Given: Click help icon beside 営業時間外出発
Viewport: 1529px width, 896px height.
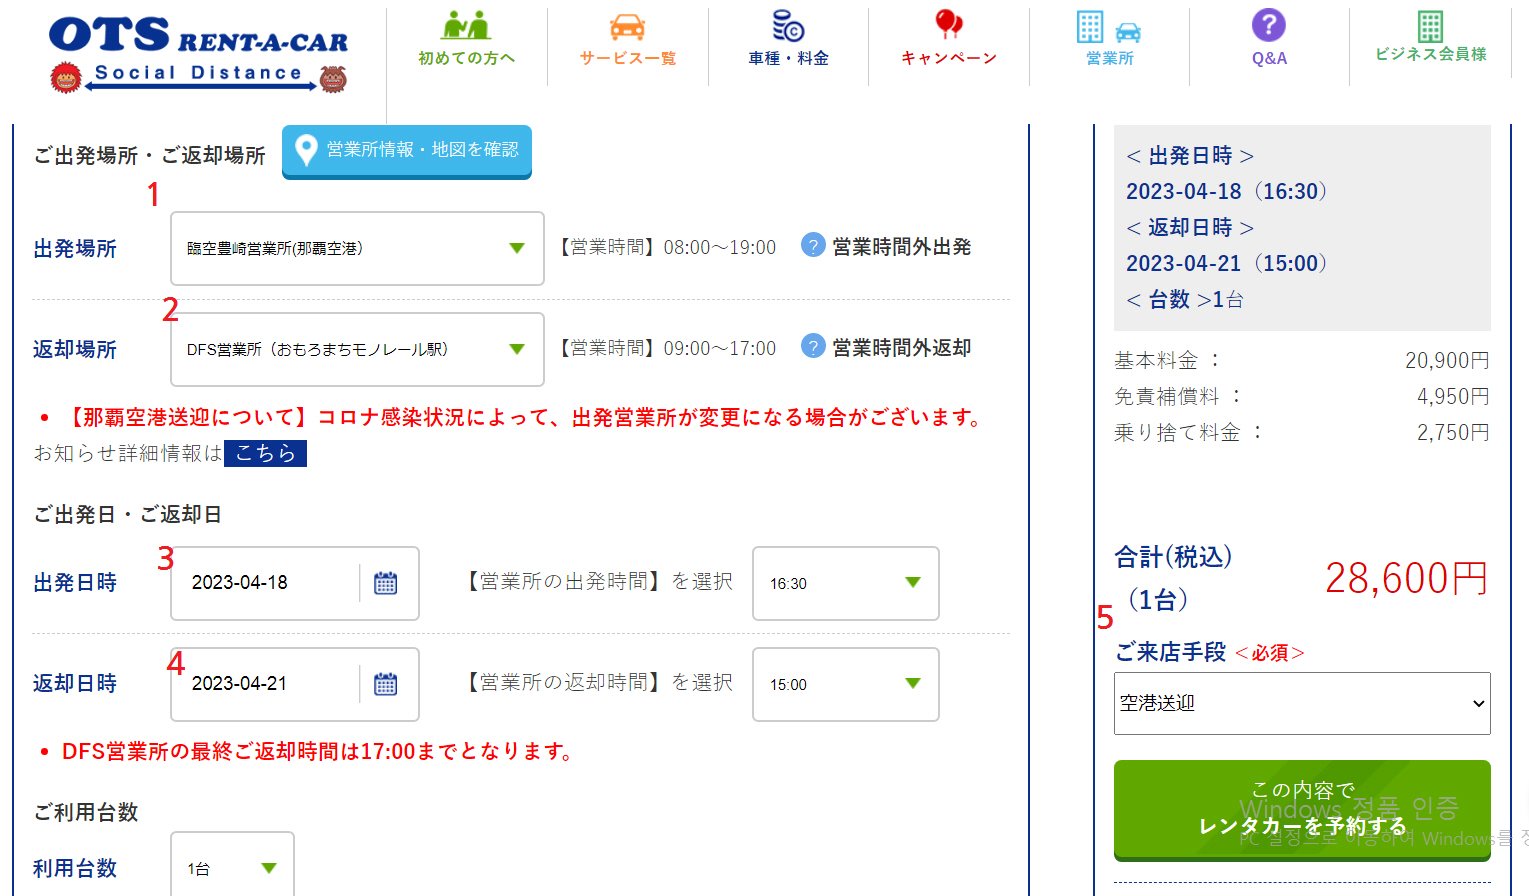Looking at the screenshot, I should (813, 246).
